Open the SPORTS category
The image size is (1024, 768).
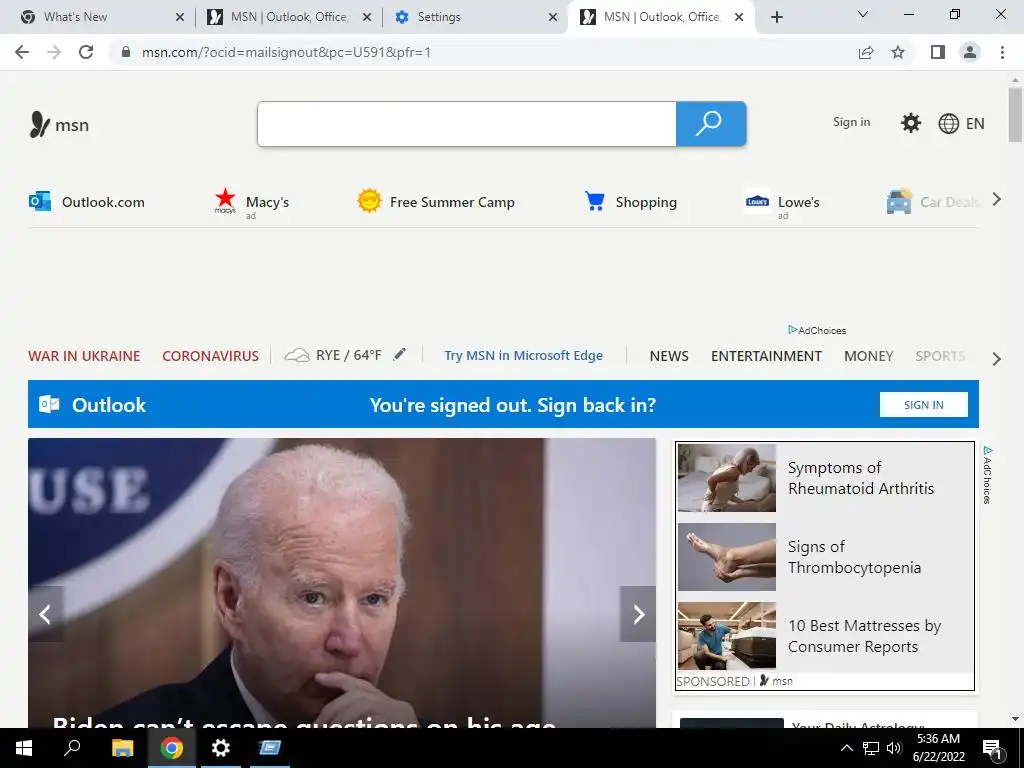point(940,356)
